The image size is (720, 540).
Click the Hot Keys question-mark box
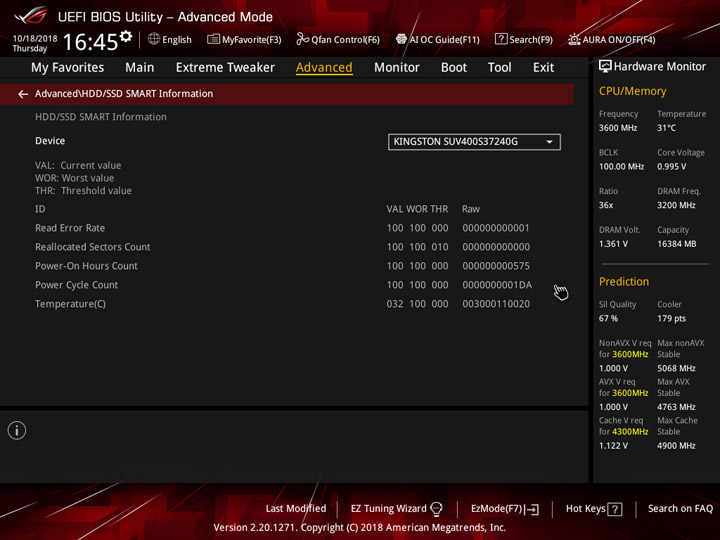(614, 509)
